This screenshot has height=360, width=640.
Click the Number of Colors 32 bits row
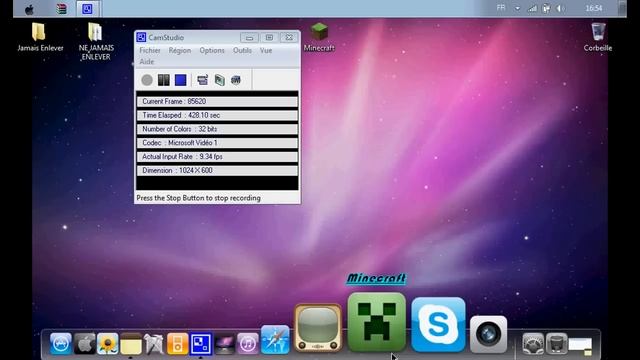coord(217,129)
